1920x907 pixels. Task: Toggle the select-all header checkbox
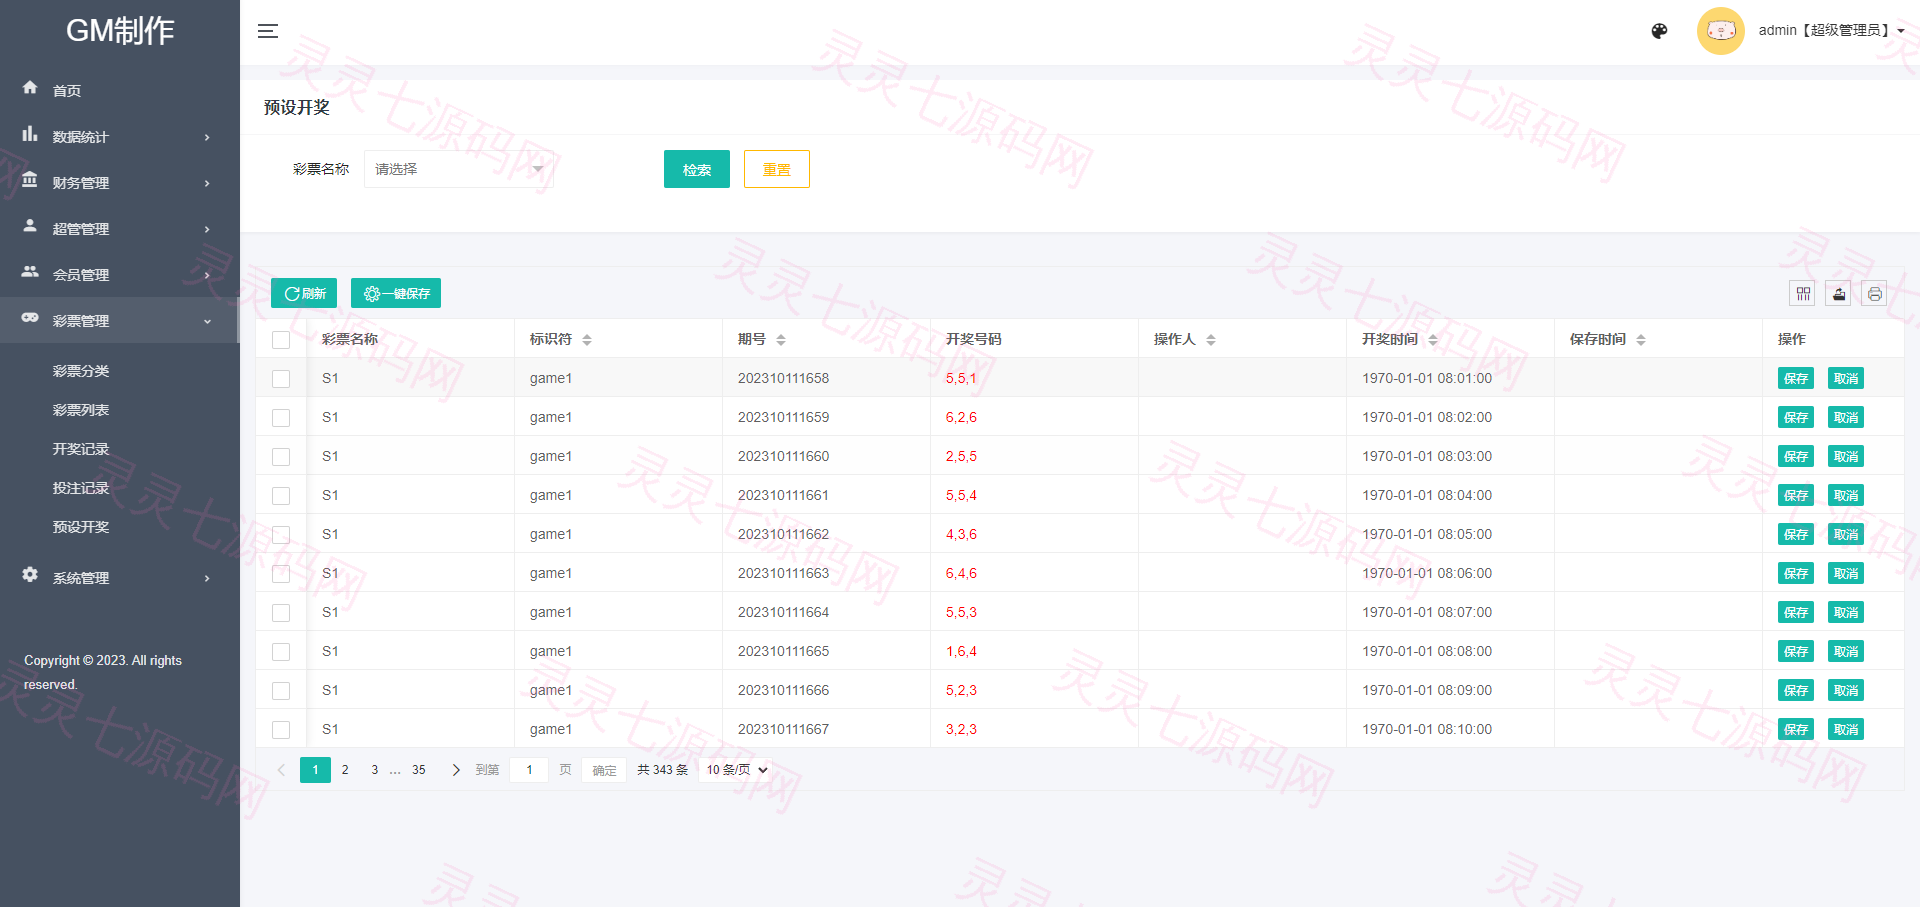click(281, 340)
